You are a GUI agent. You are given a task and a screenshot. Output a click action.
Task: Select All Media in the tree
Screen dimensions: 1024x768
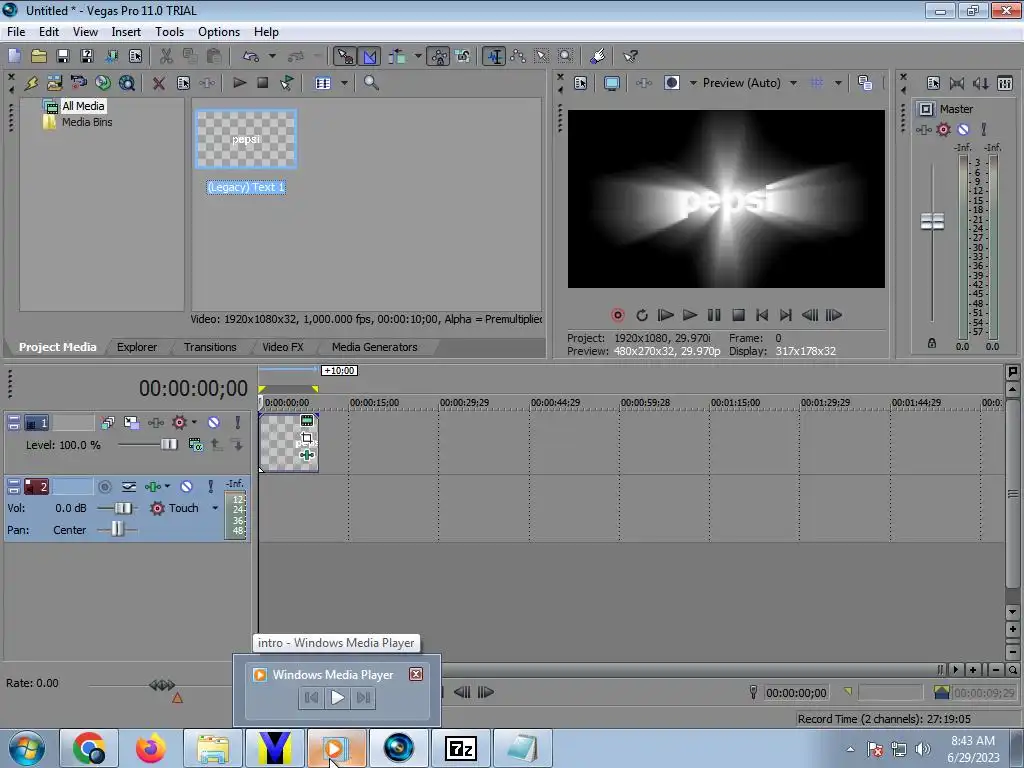(83, 106)
